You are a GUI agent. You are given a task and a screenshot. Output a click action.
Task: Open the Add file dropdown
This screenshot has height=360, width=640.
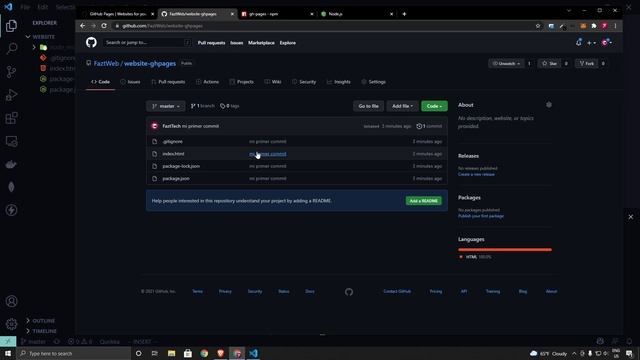[402, 106]
